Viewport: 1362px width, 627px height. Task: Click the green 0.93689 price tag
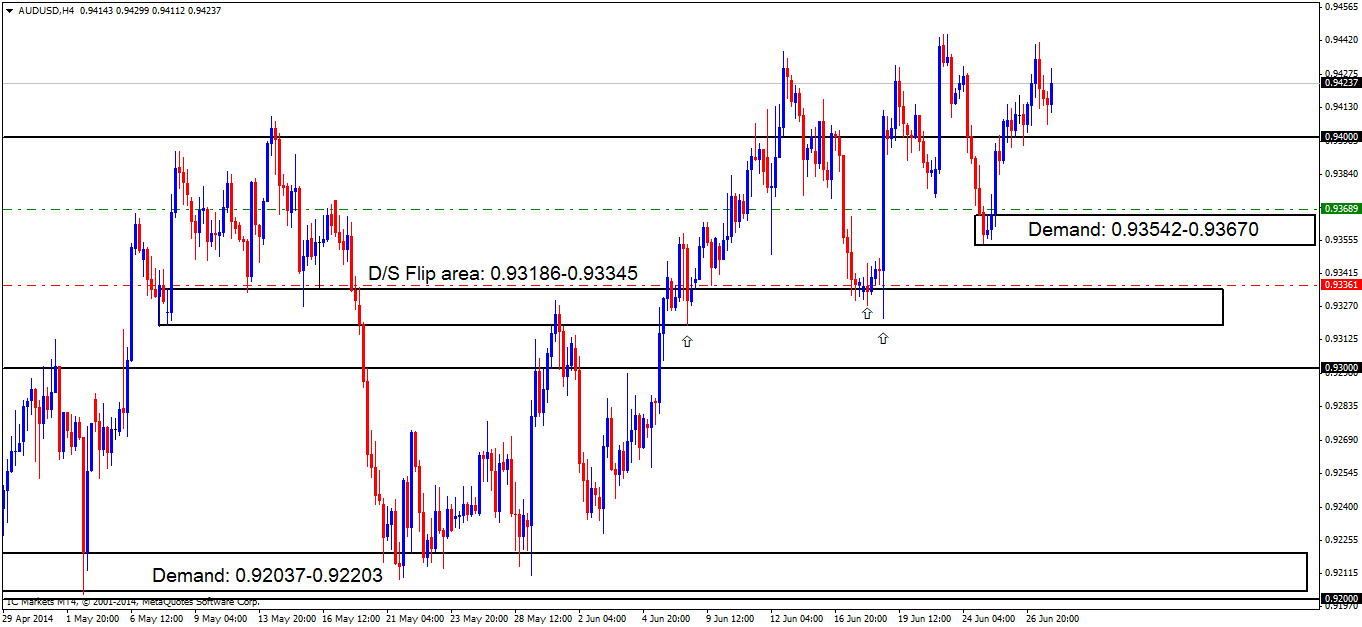click(x=1341, y=209)
